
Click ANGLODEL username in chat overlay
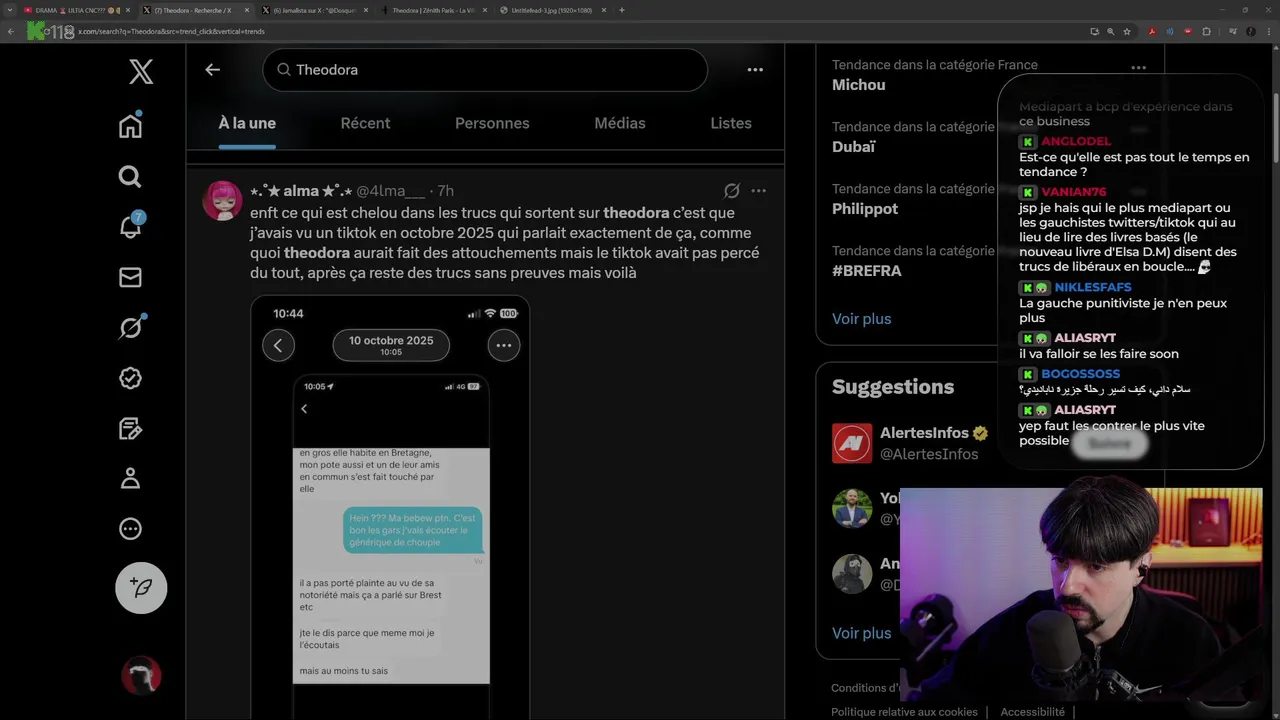coord(1076,142)
